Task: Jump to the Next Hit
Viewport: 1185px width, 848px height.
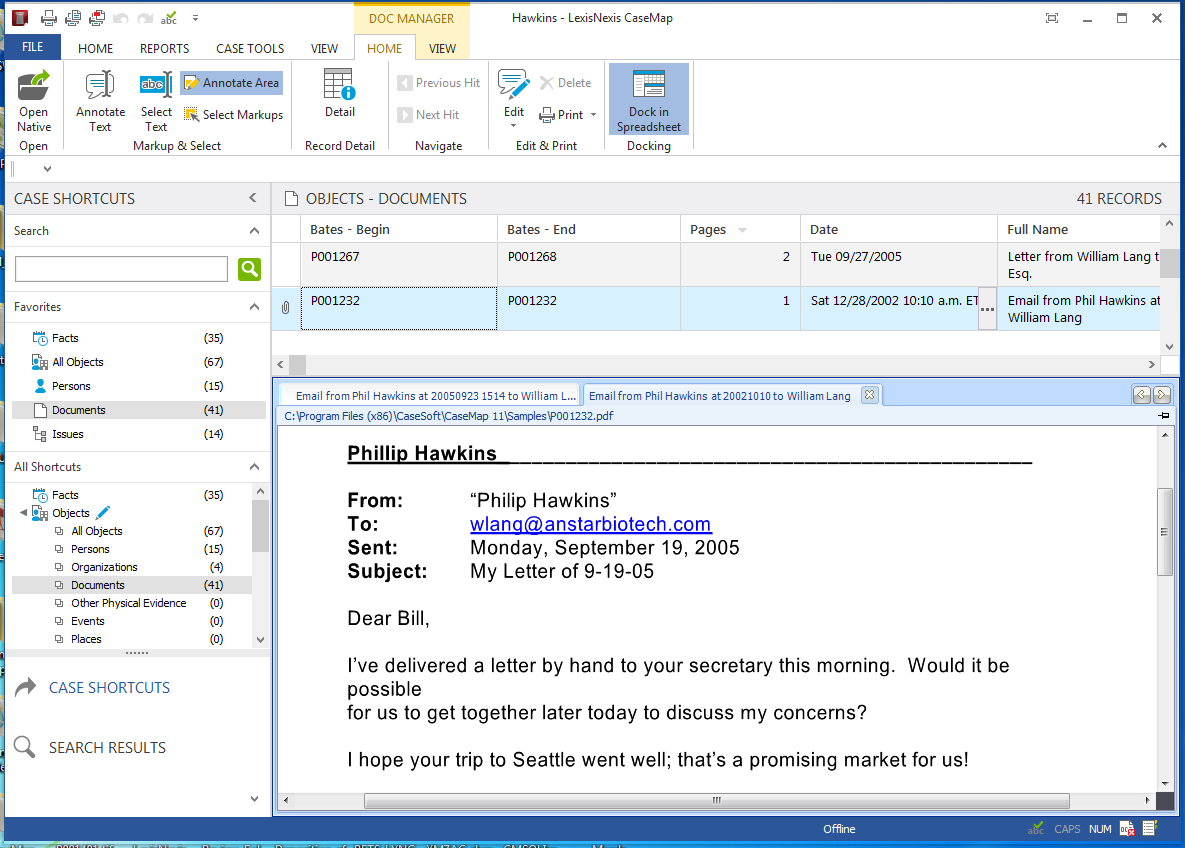Action: tap(428, 115)
